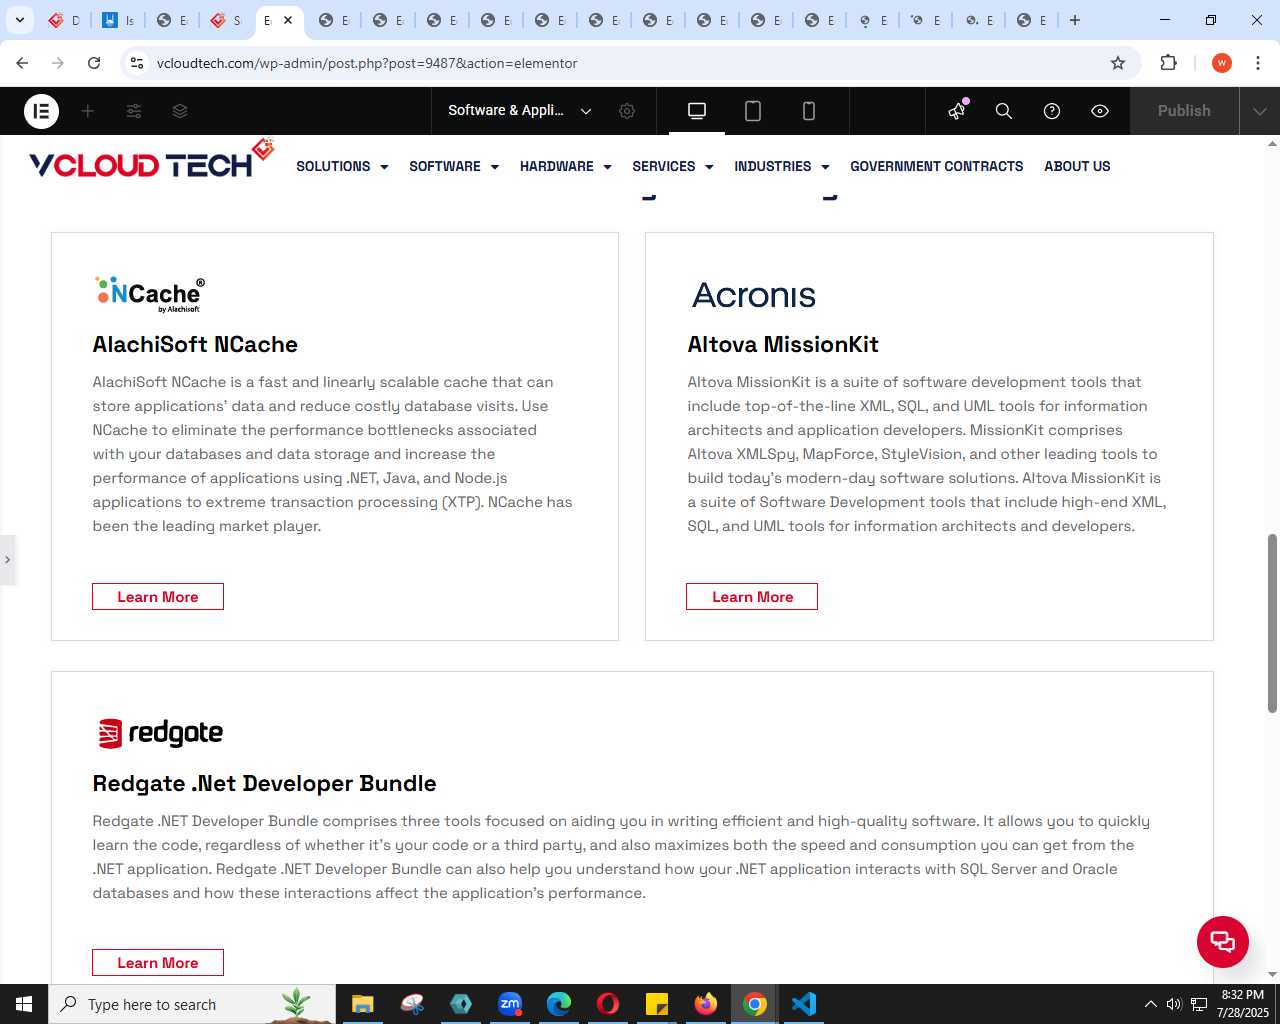Select AlachiSoft NCache heading
1280x1024 pixels.
(x=195, y=344)
